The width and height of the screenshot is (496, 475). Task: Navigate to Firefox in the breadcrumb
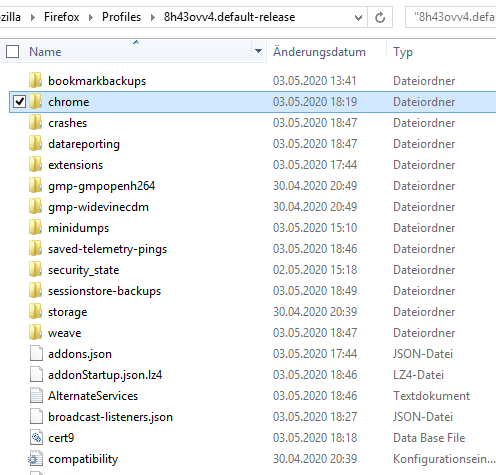click(62, 17)
